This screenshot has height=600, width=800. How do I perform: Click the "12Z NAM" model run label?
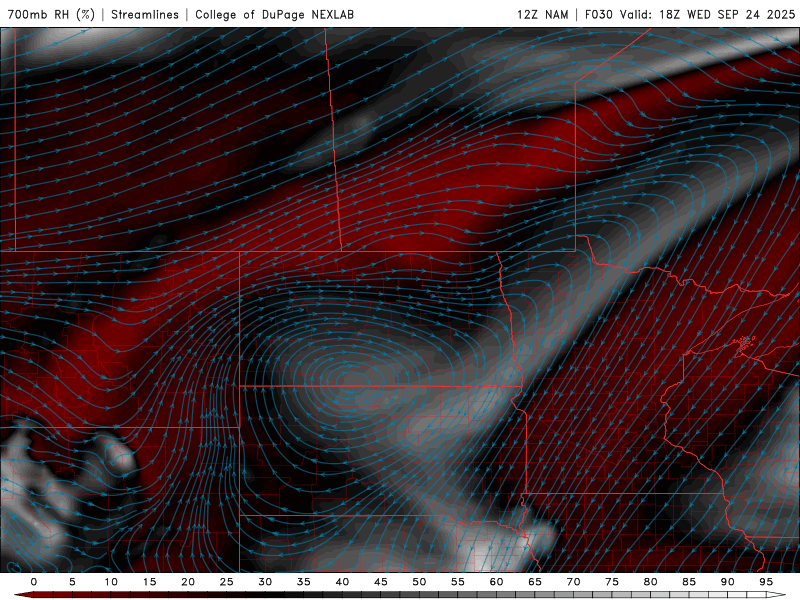point(542,14)
